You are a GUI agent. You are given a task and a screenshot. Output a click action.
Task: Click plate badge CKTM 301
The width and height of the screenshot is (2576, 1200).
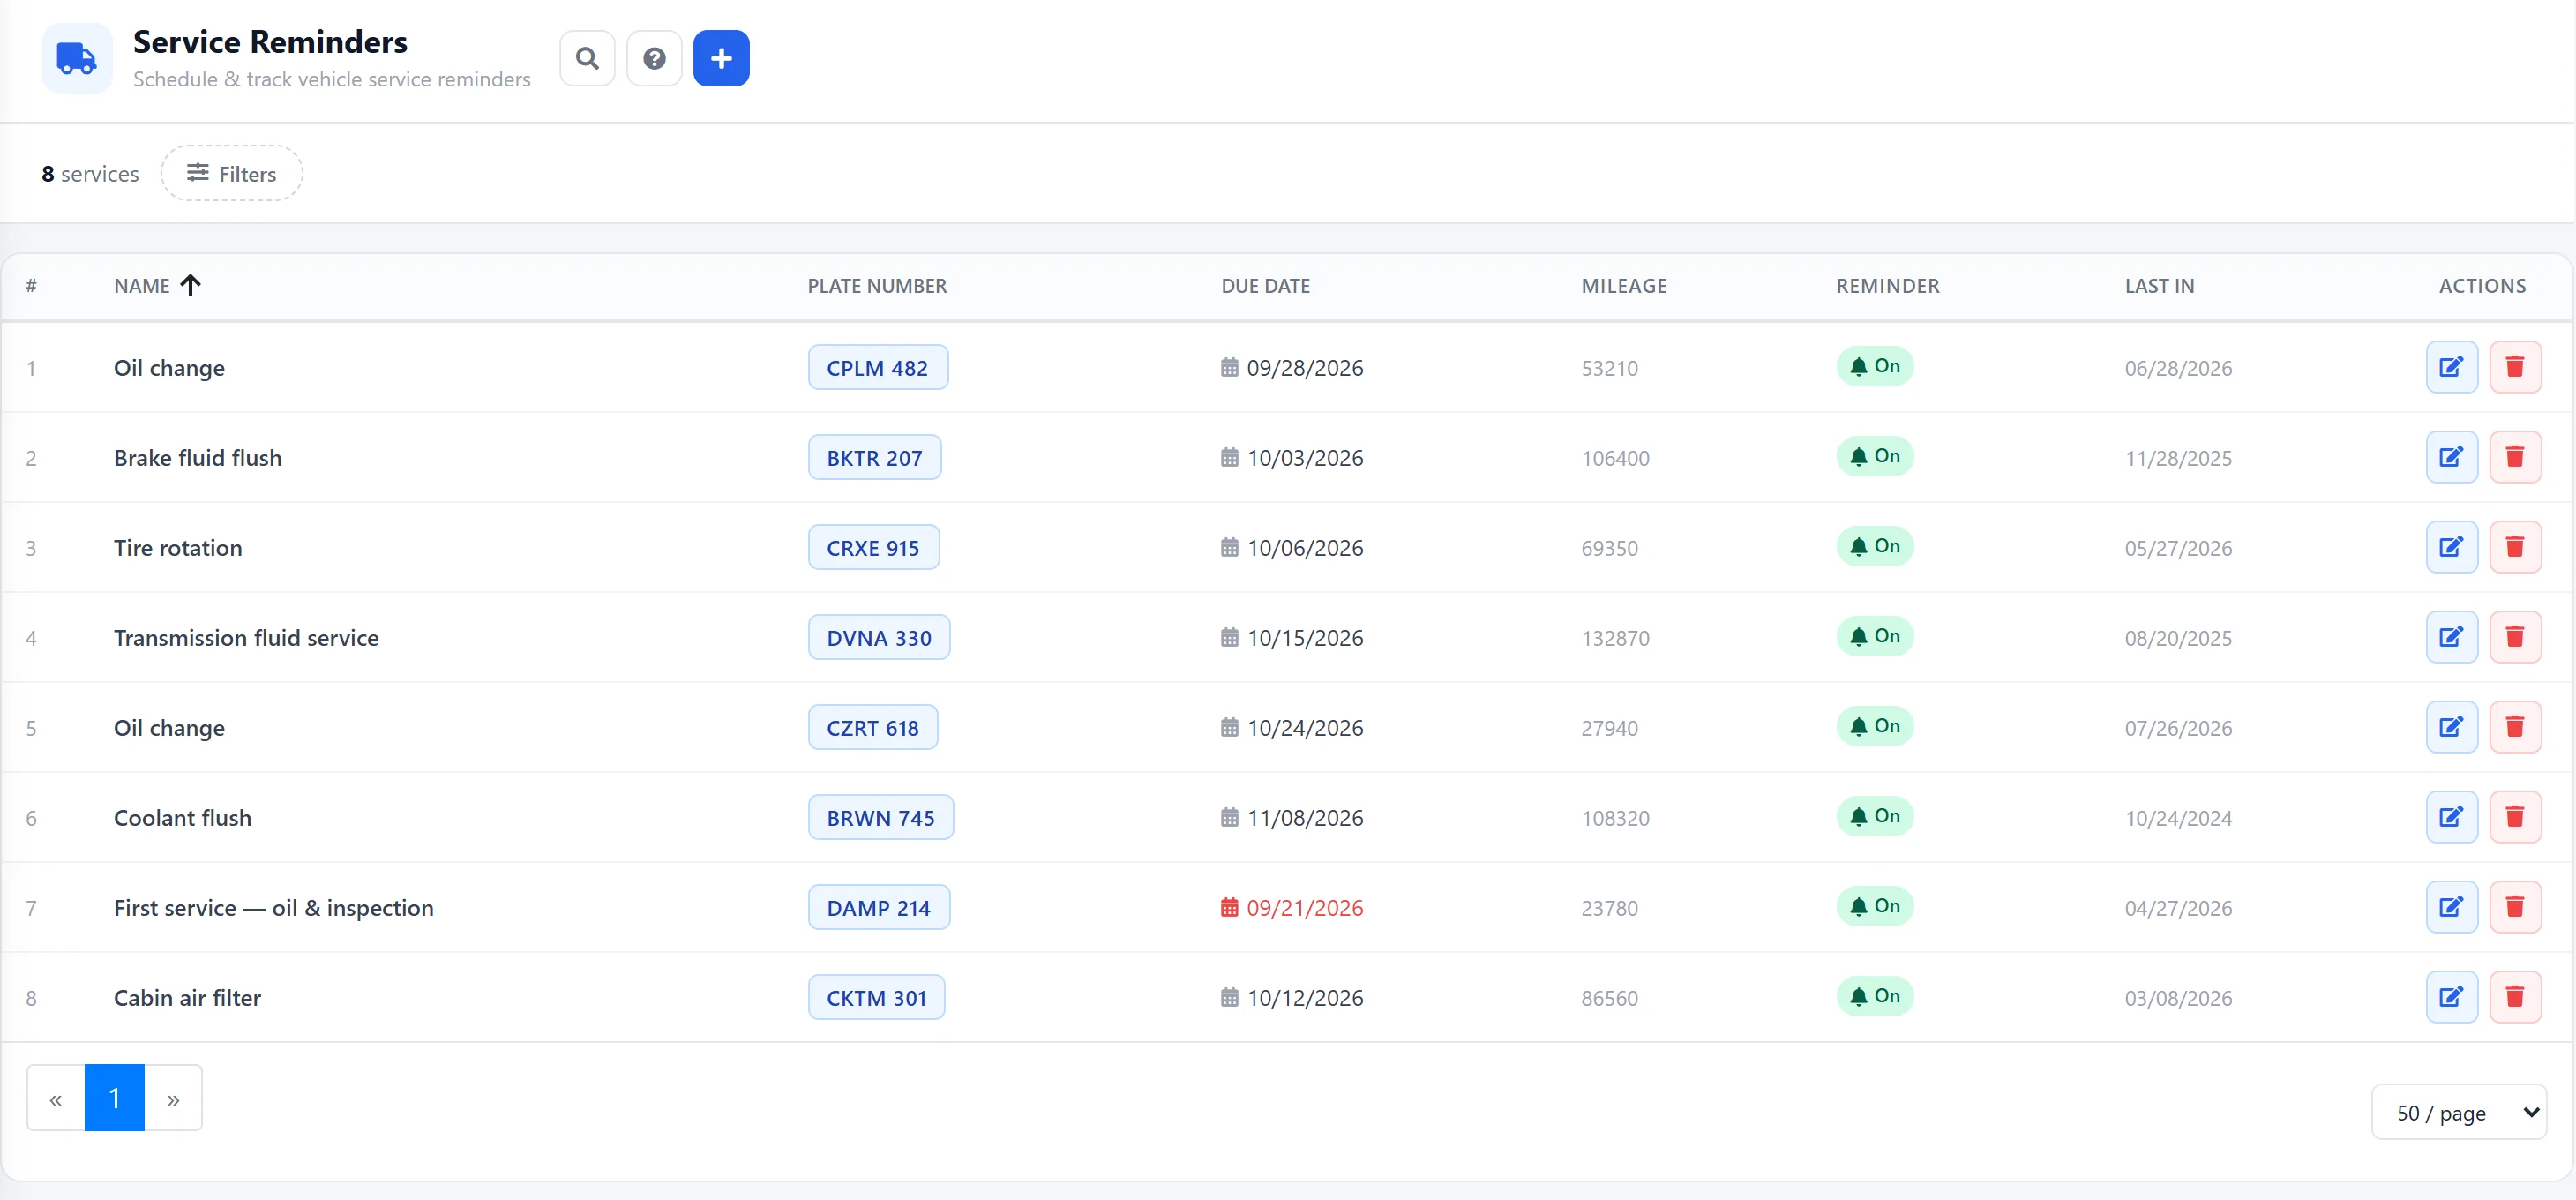click(876, 997)
